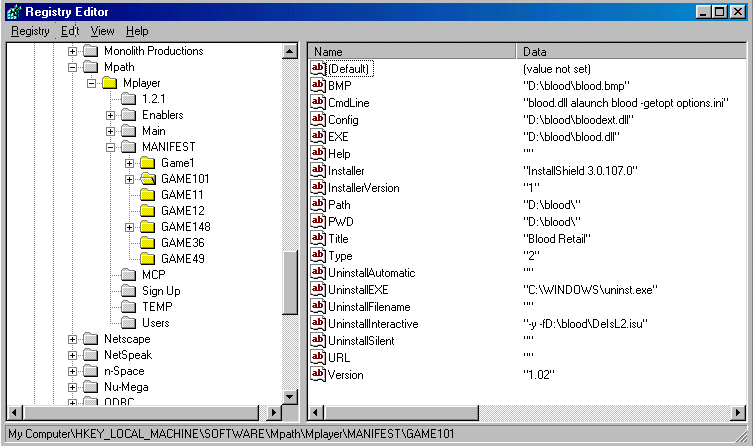Click the folder icon for Nu-Mega key
The width and height of the screenshot is (753, 446).
pyautogui.click(x=91, y=387)
